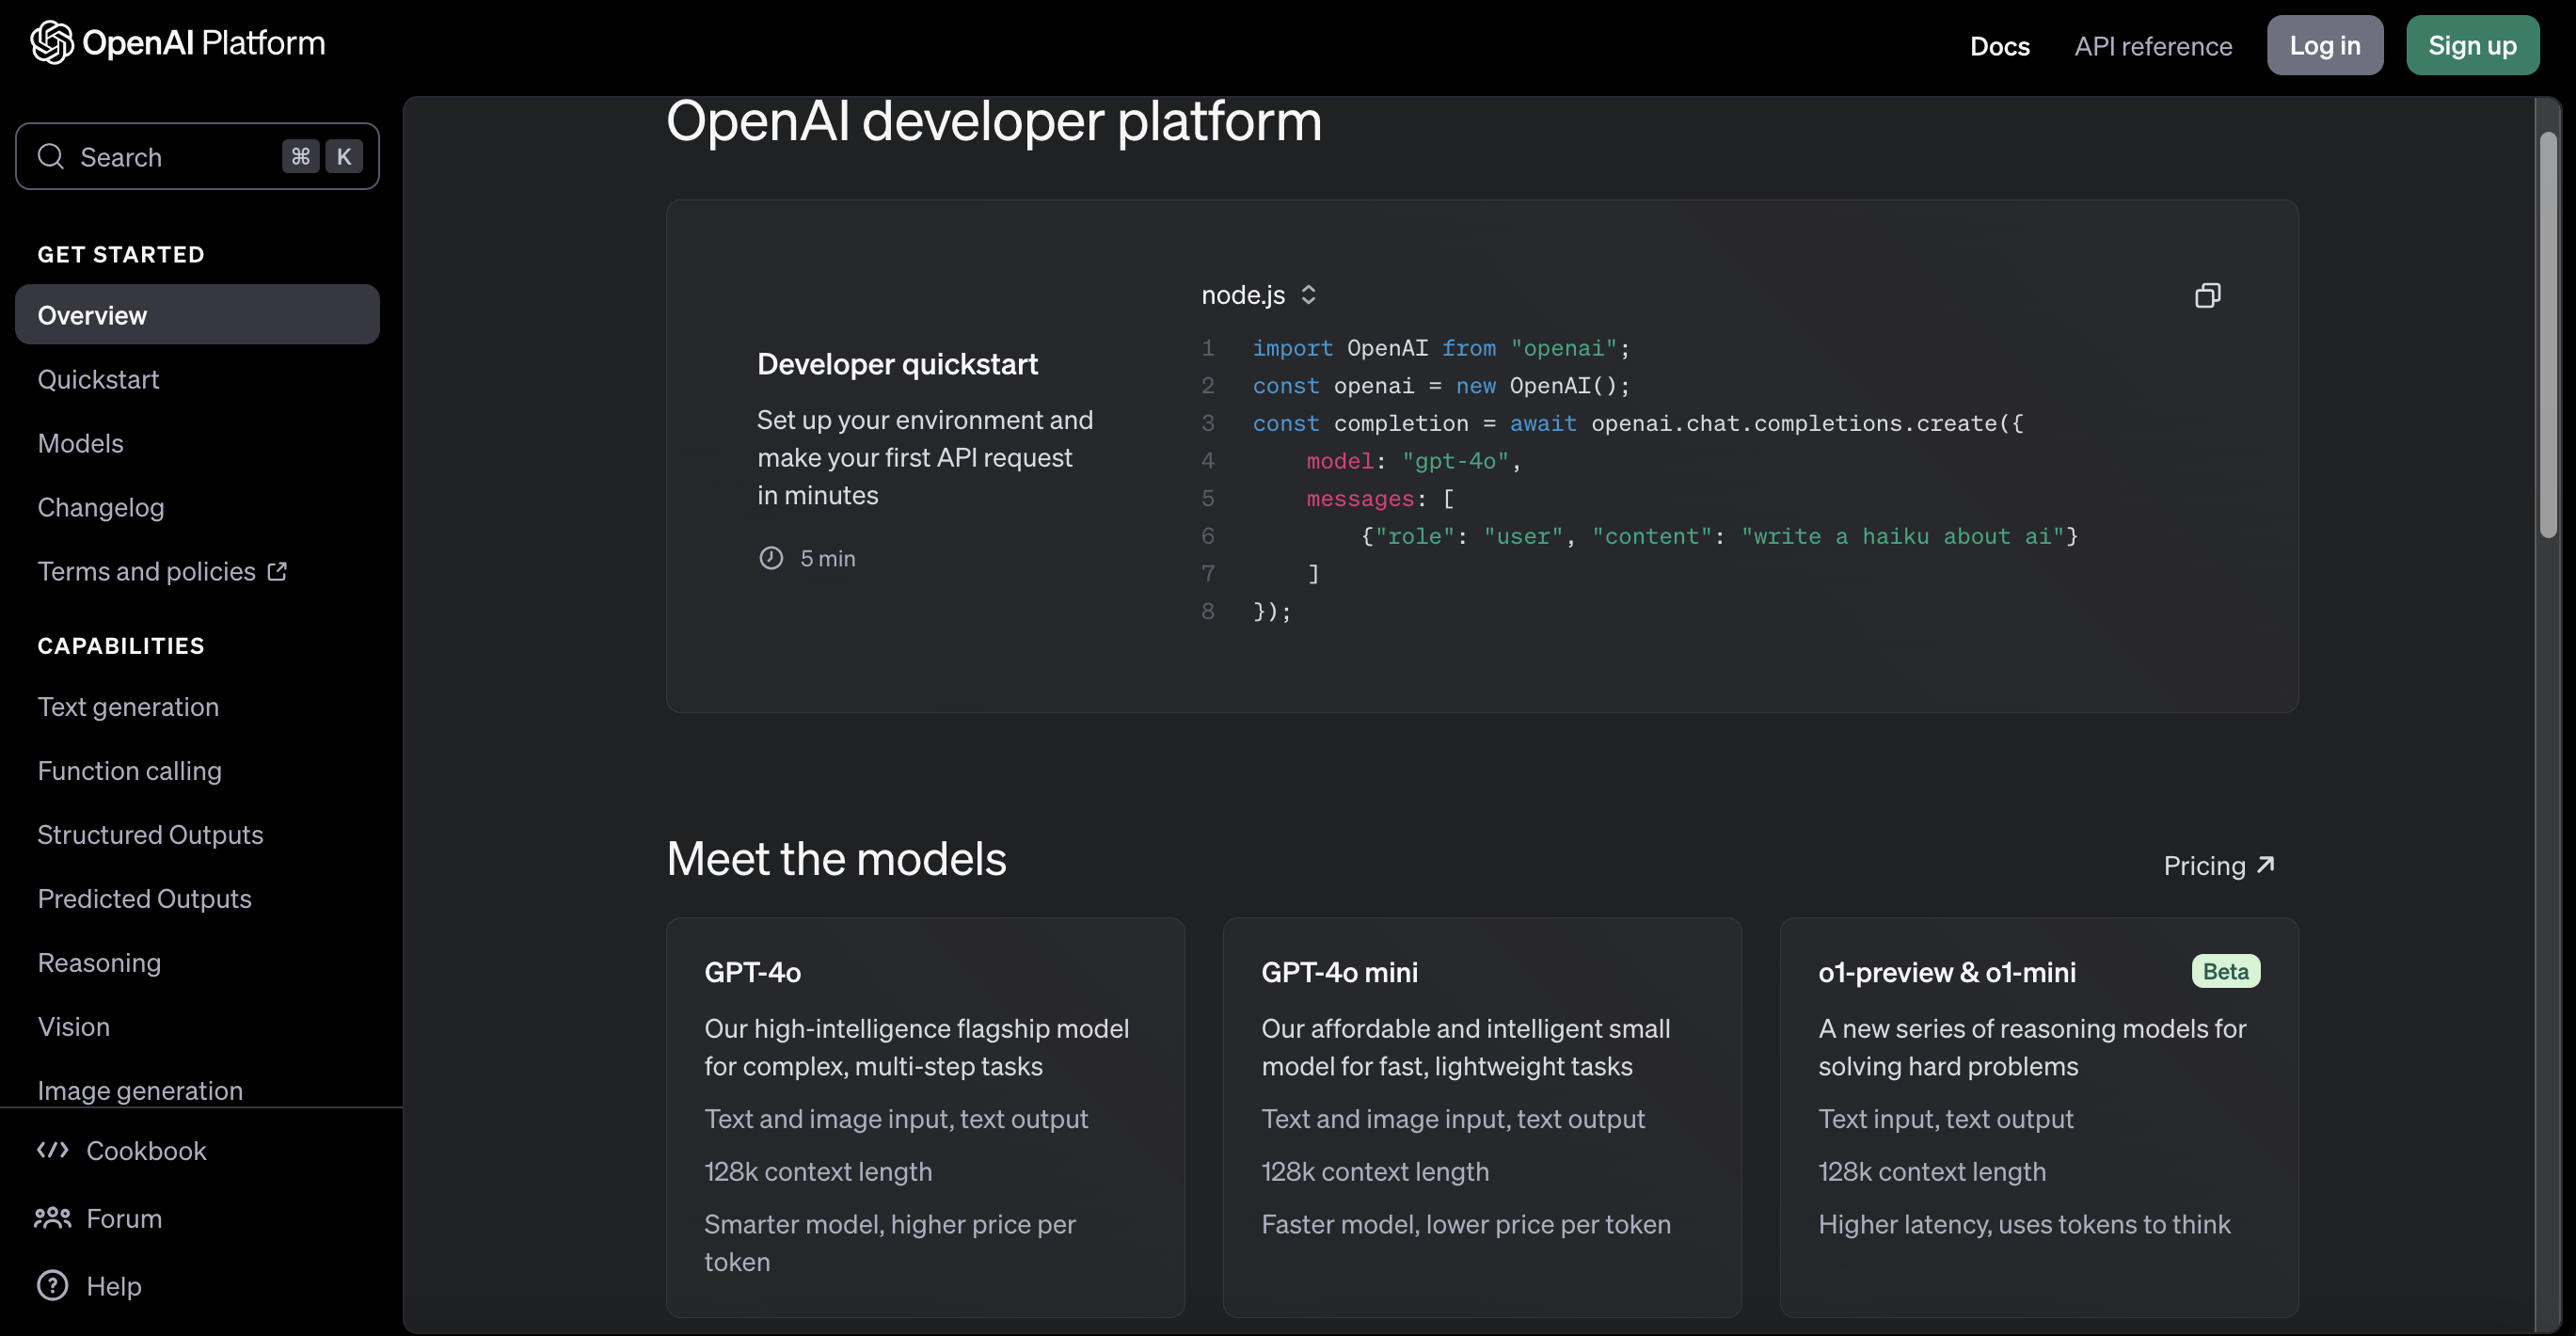Open Vision sidebar item

click(x=73, y=1027)
